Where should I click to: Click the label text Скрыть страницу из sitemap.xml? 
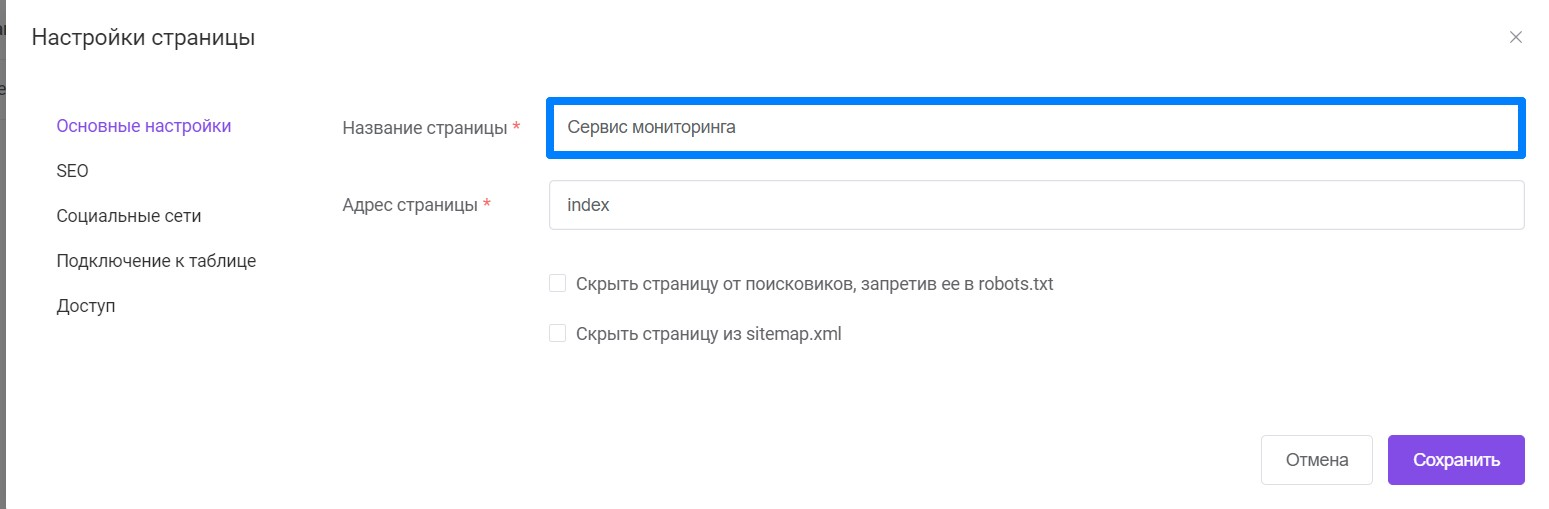click(709, 334)
